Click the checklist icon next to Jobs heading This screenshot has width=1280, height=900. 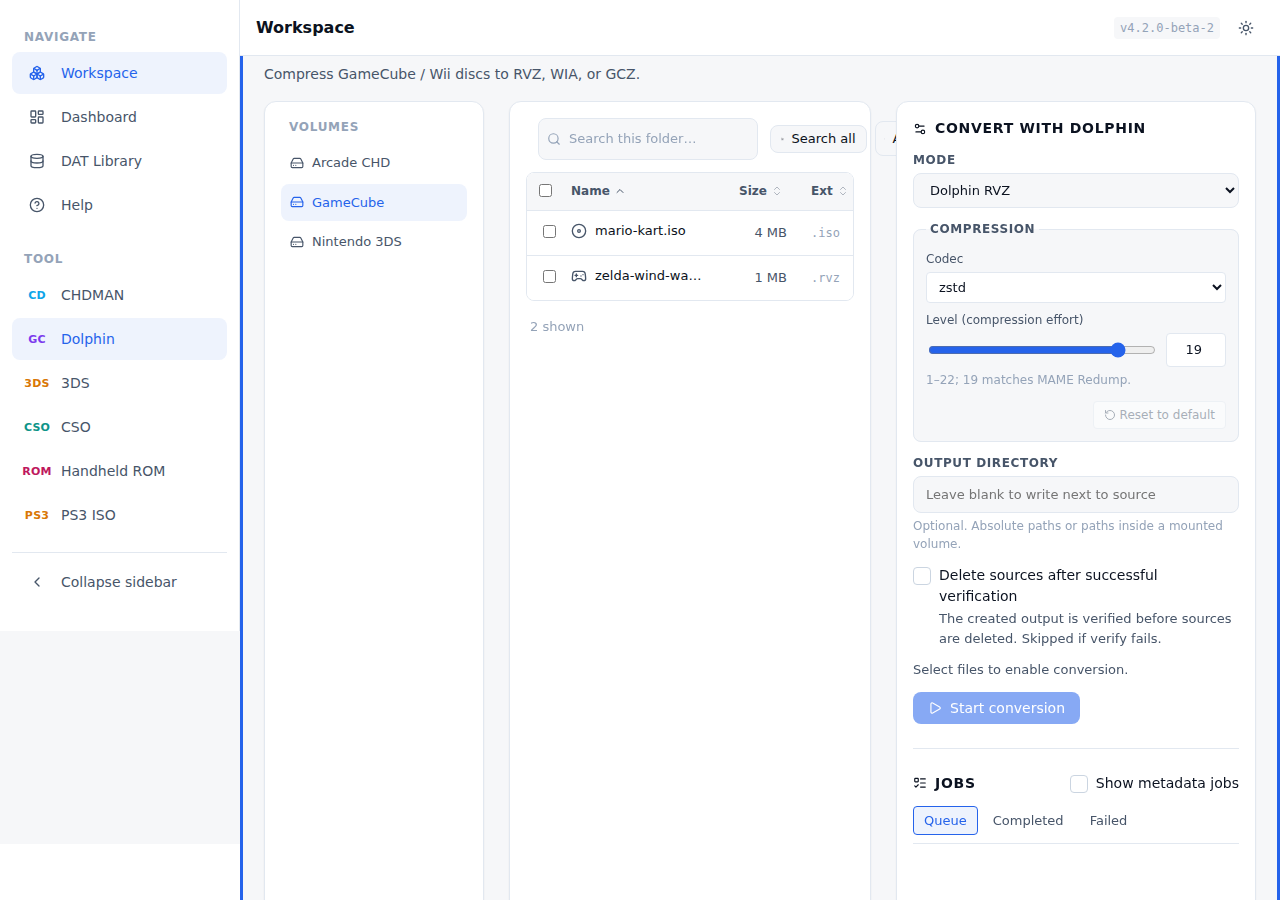[x=920, y=783]
